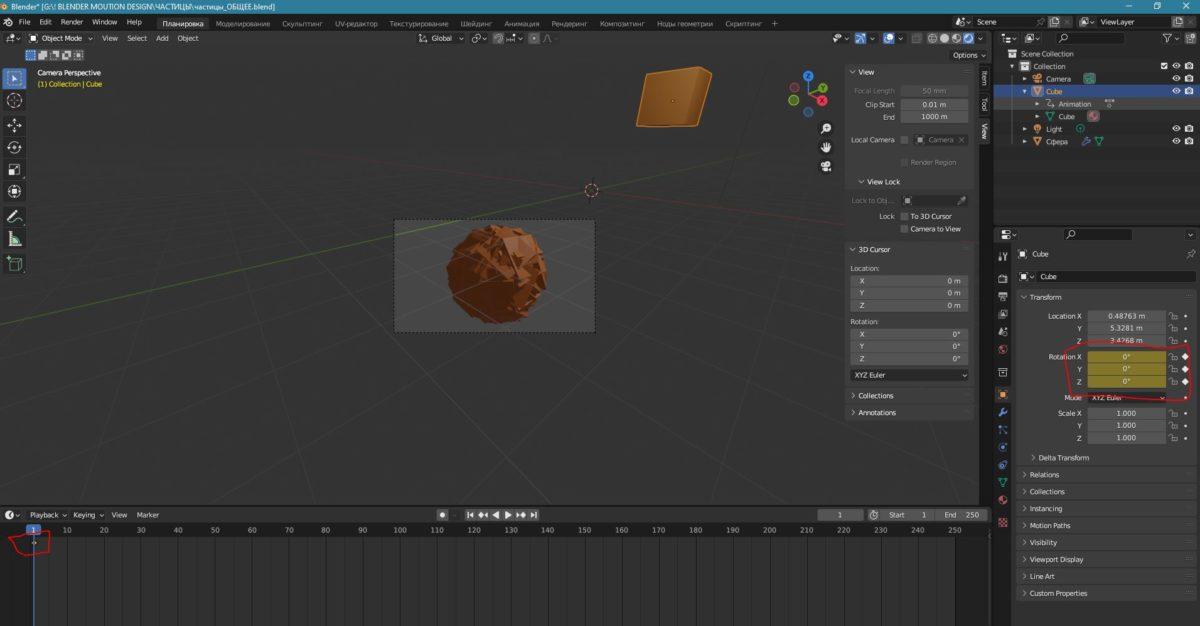This screenshot has height=626, width=1200.
Task: Toggle auto keying record button
Action: (x=442, y=515)
